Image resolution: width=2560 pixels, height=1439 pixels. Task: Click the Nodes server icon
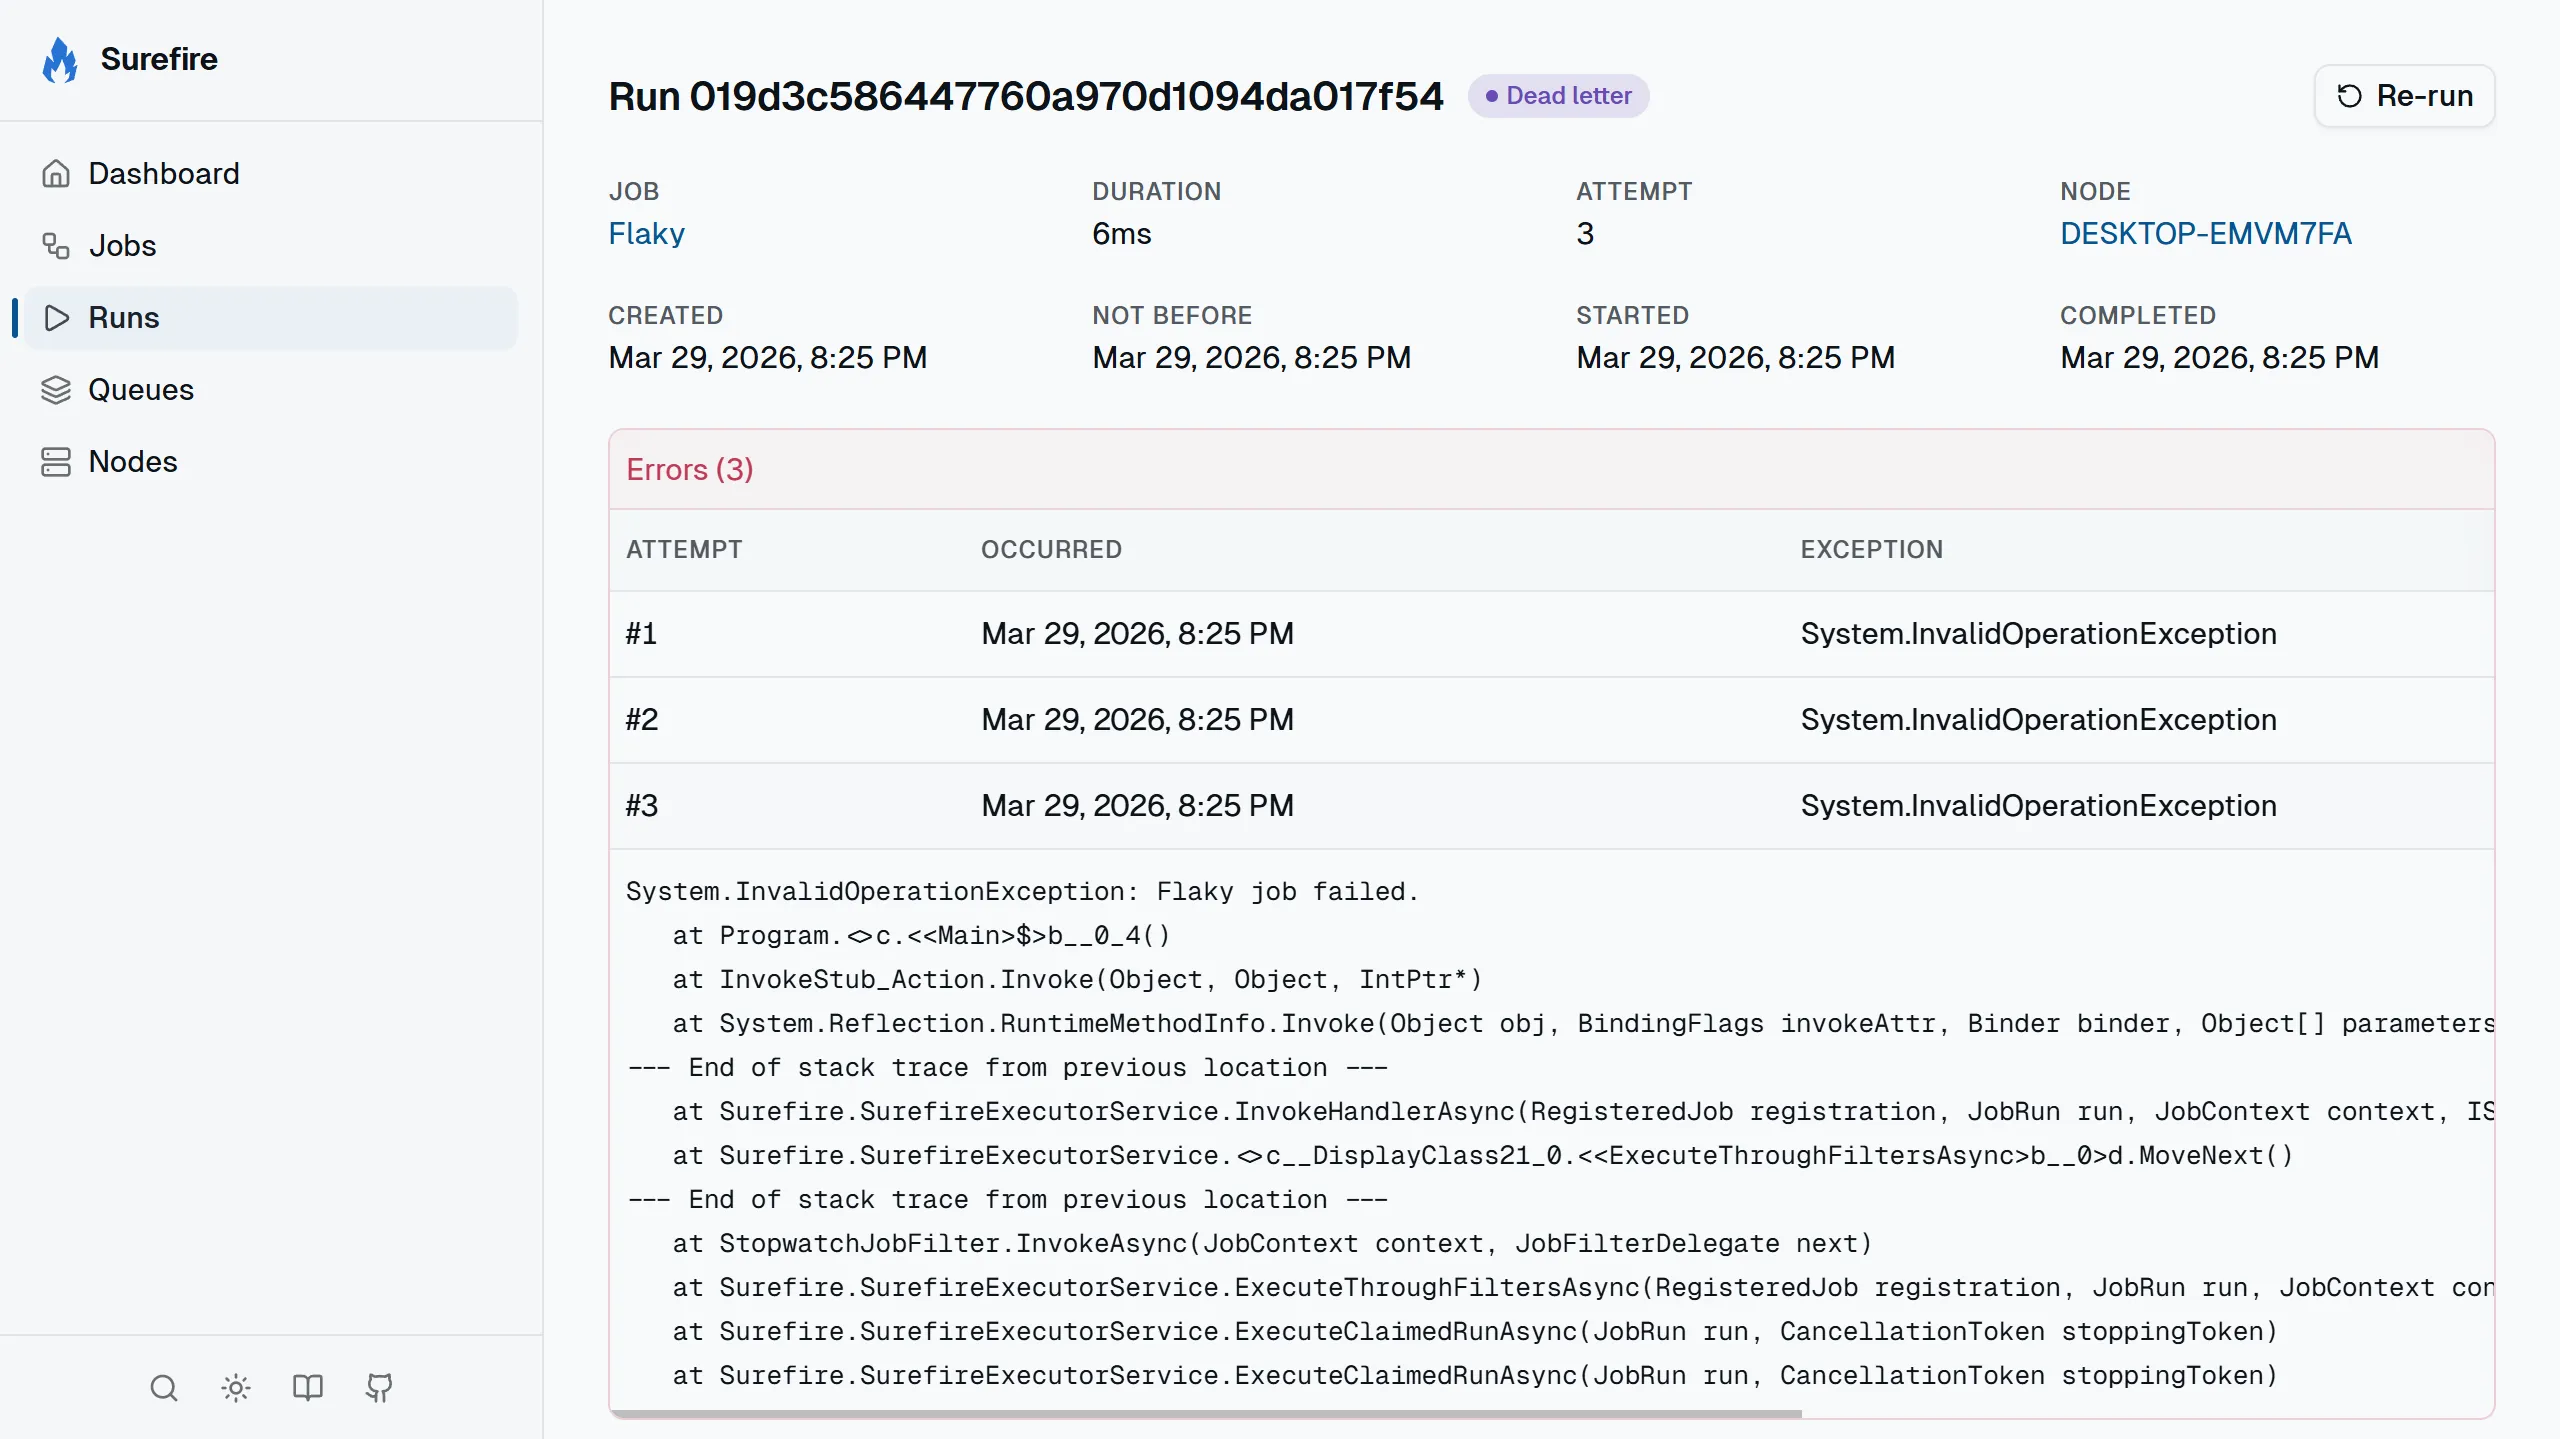56,462
